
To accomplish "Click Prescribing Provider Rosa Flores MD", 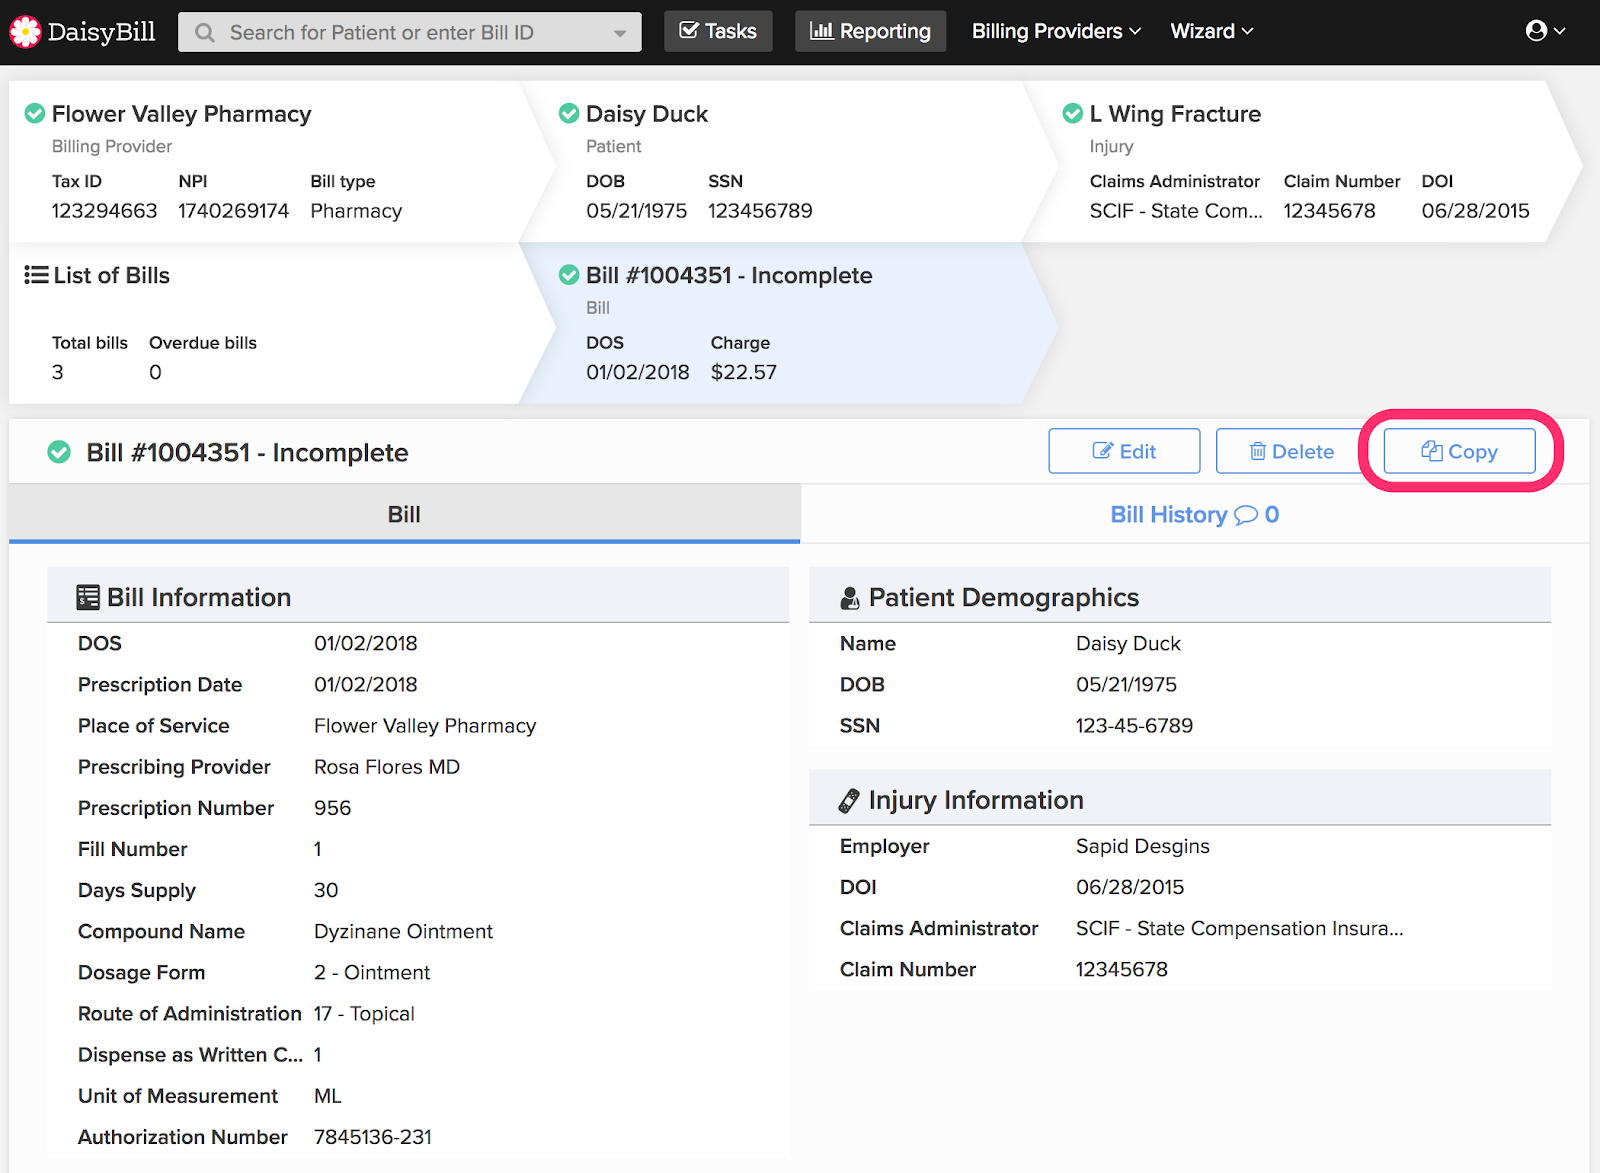I will click(x=387, y=767).
